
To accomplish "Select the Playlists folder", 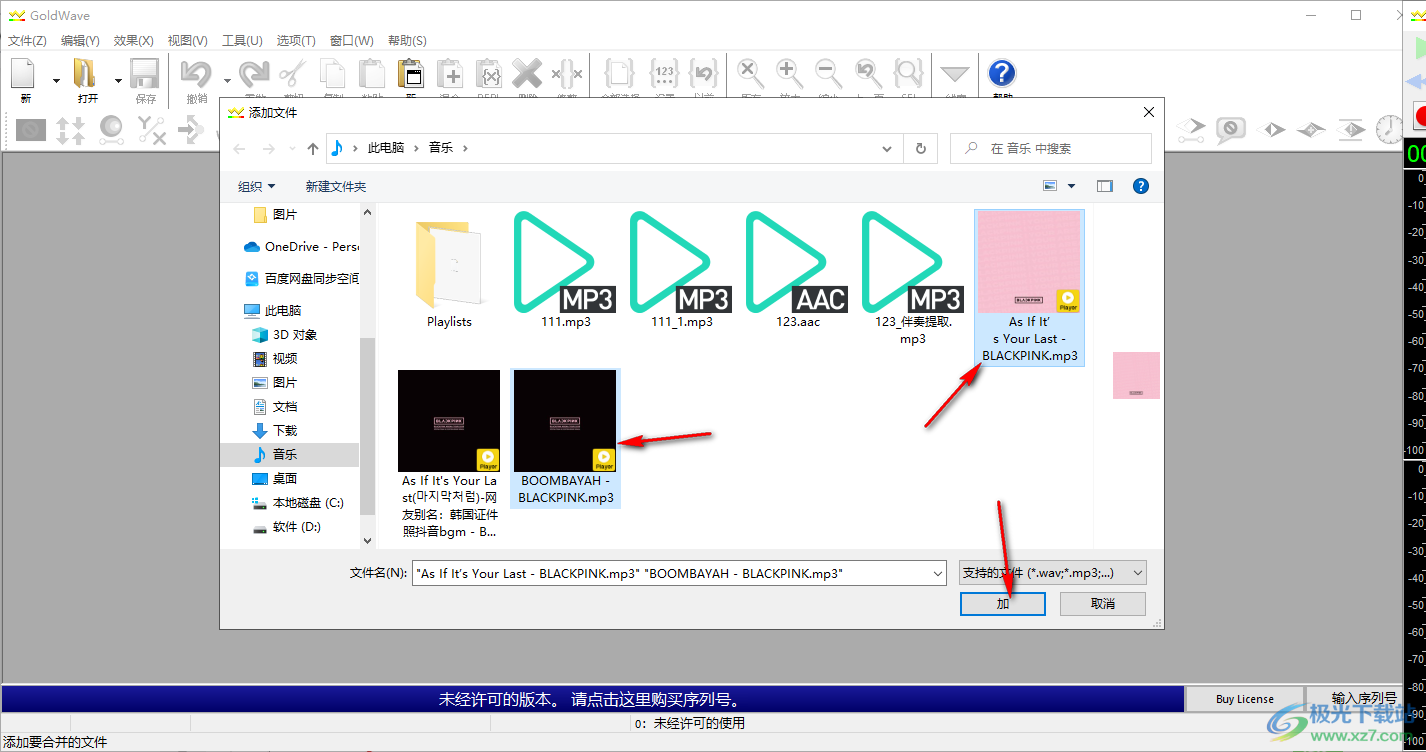I will coord(449,270).
